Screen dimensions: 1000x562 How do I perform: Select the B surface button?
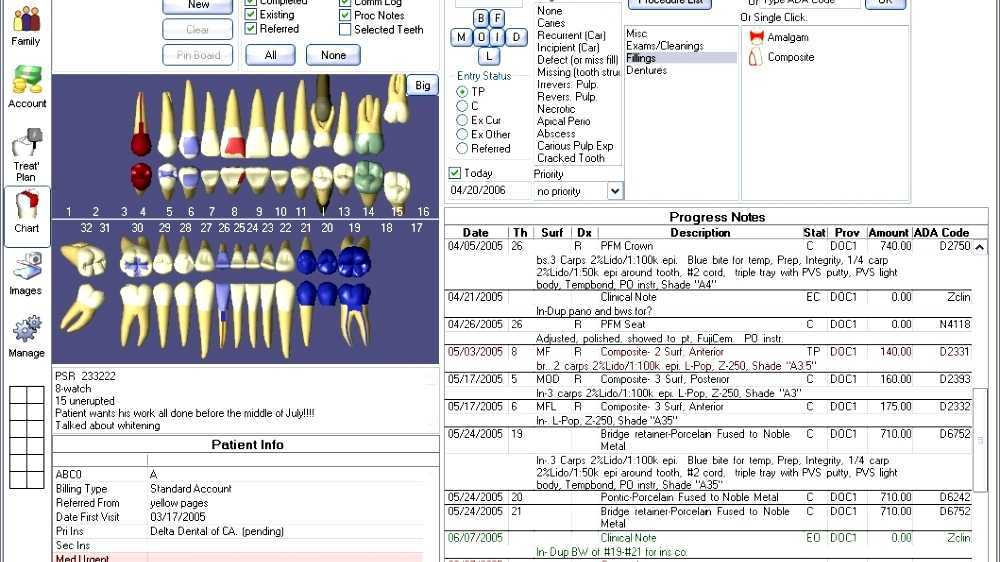(x=480, y=18)
